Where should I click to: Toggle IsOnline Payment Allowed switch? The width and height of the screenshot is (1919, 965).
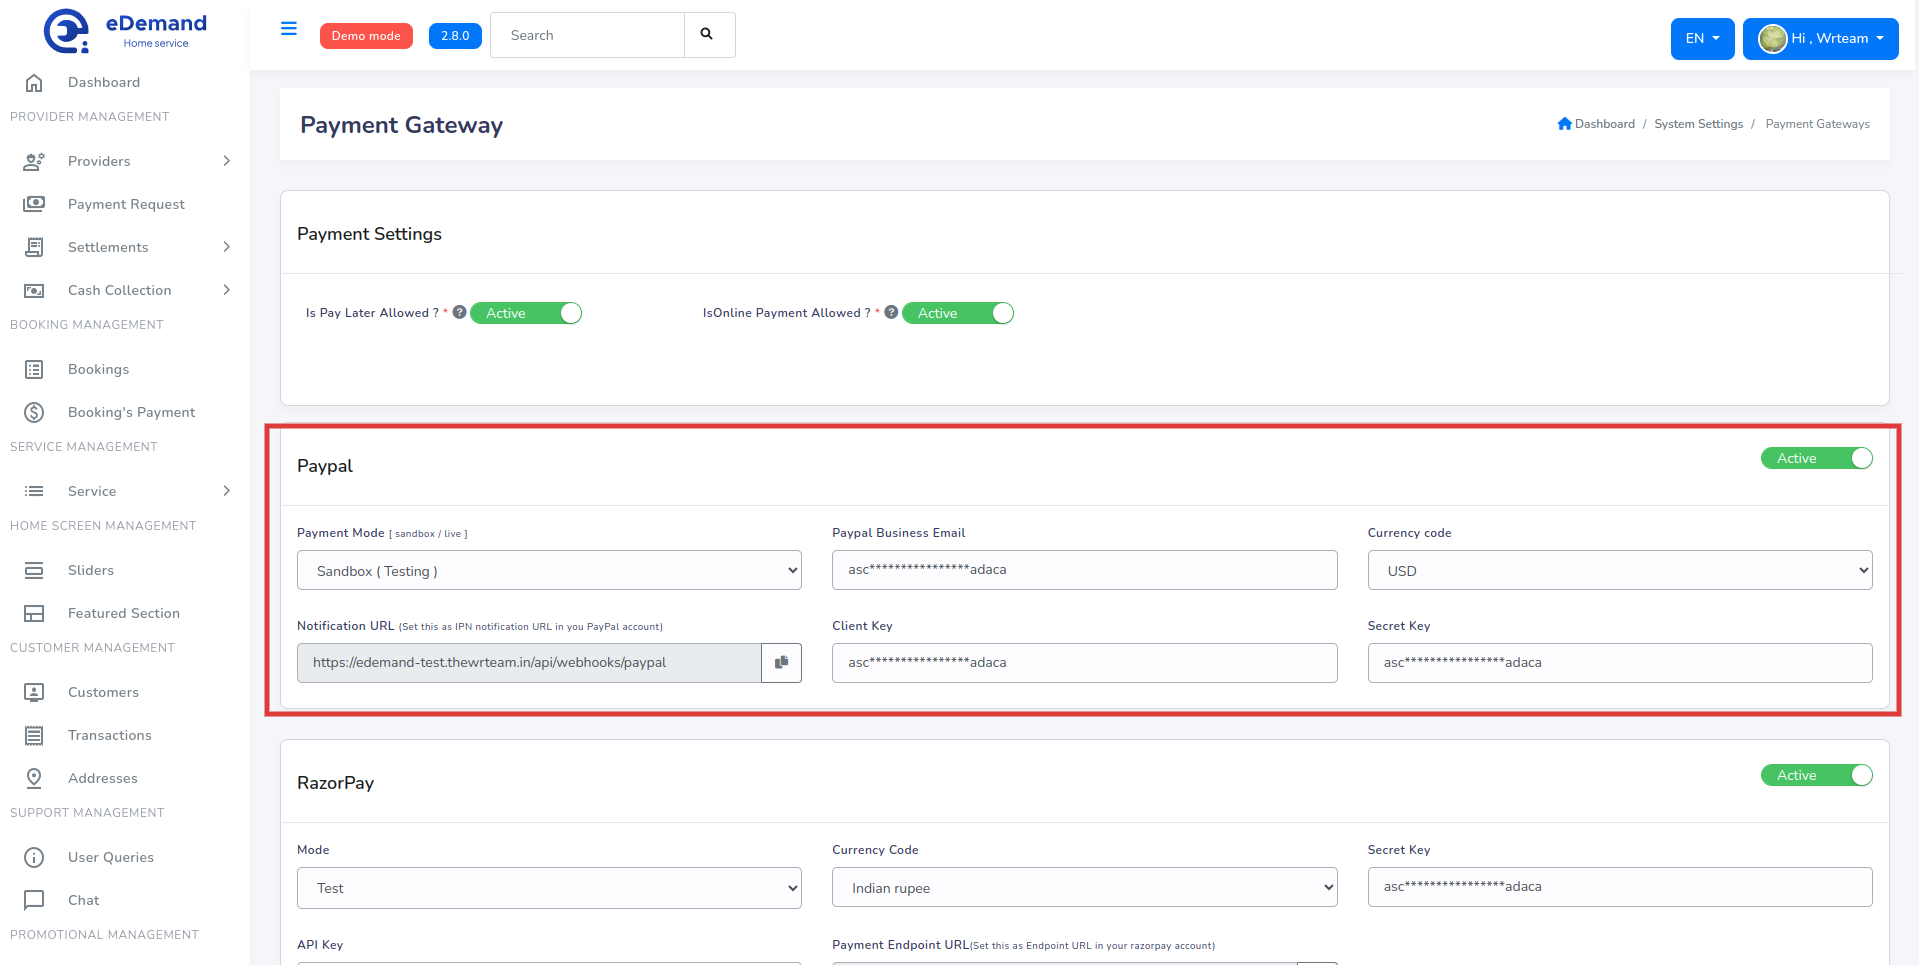click(x=958, y=313)
